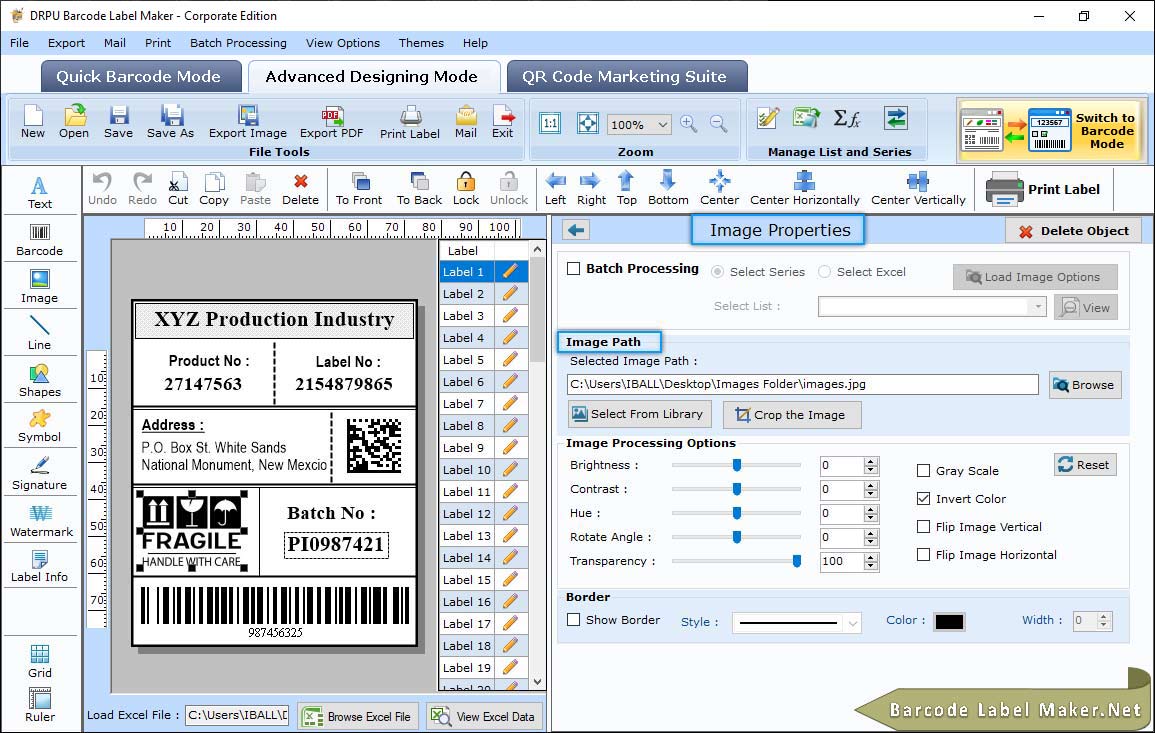Toggle the Ruler option in sidebar
Viewport: 1155px width, 733px height.
tap(40, 705)
